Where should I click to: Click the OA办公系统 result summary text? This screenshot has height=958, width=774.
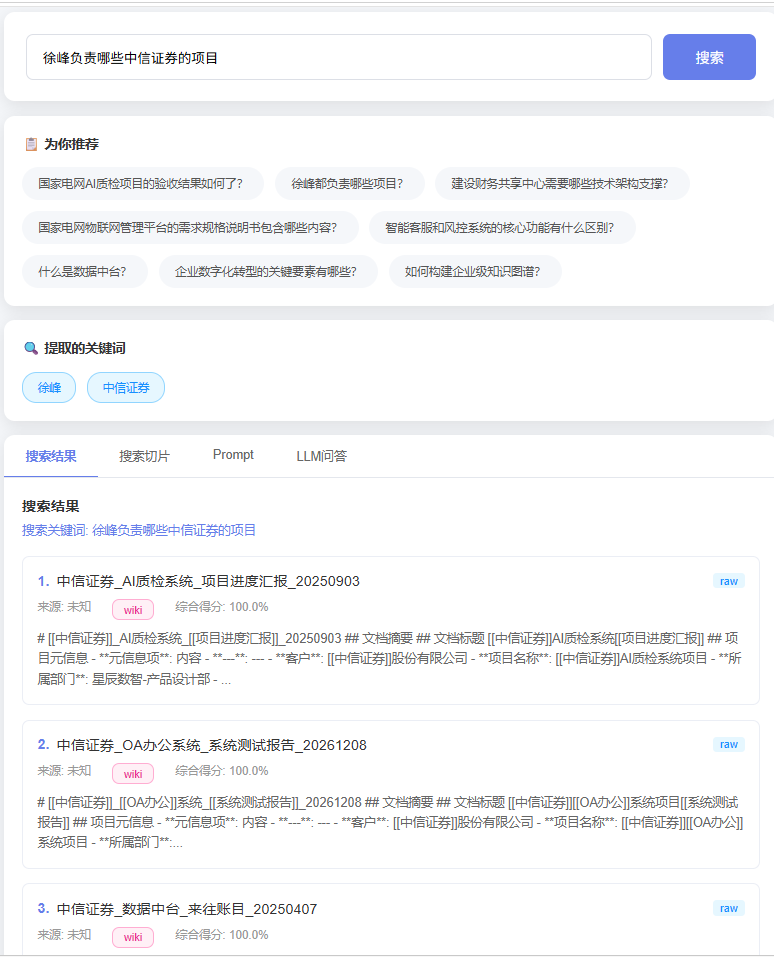[x=390, y=822]
